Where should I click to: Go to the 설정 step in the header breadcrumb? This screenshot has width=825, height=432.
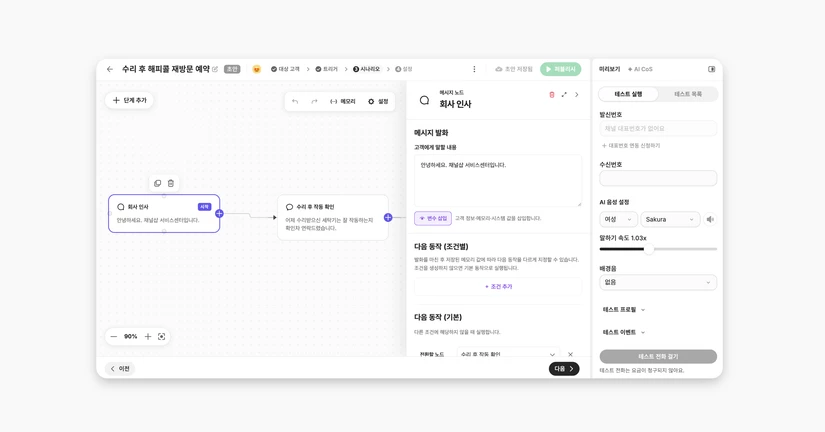coord(404,69)
